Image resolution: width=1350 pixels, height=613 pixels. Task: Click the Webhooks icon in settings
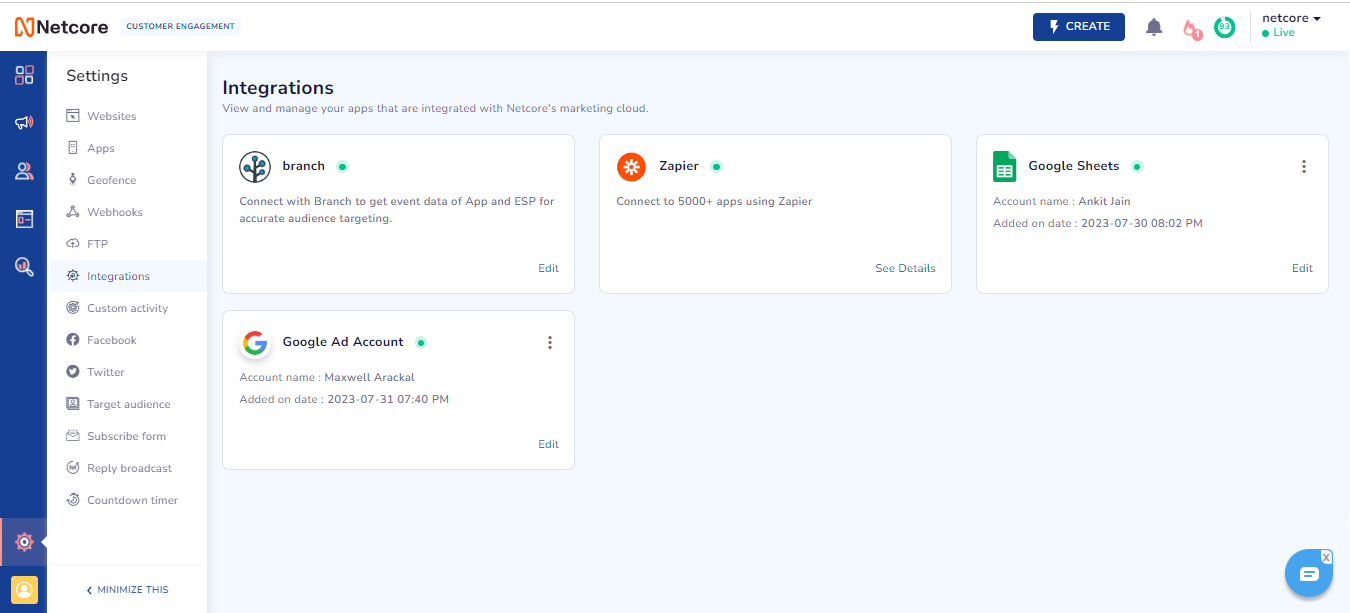click(x=72, y=212)
